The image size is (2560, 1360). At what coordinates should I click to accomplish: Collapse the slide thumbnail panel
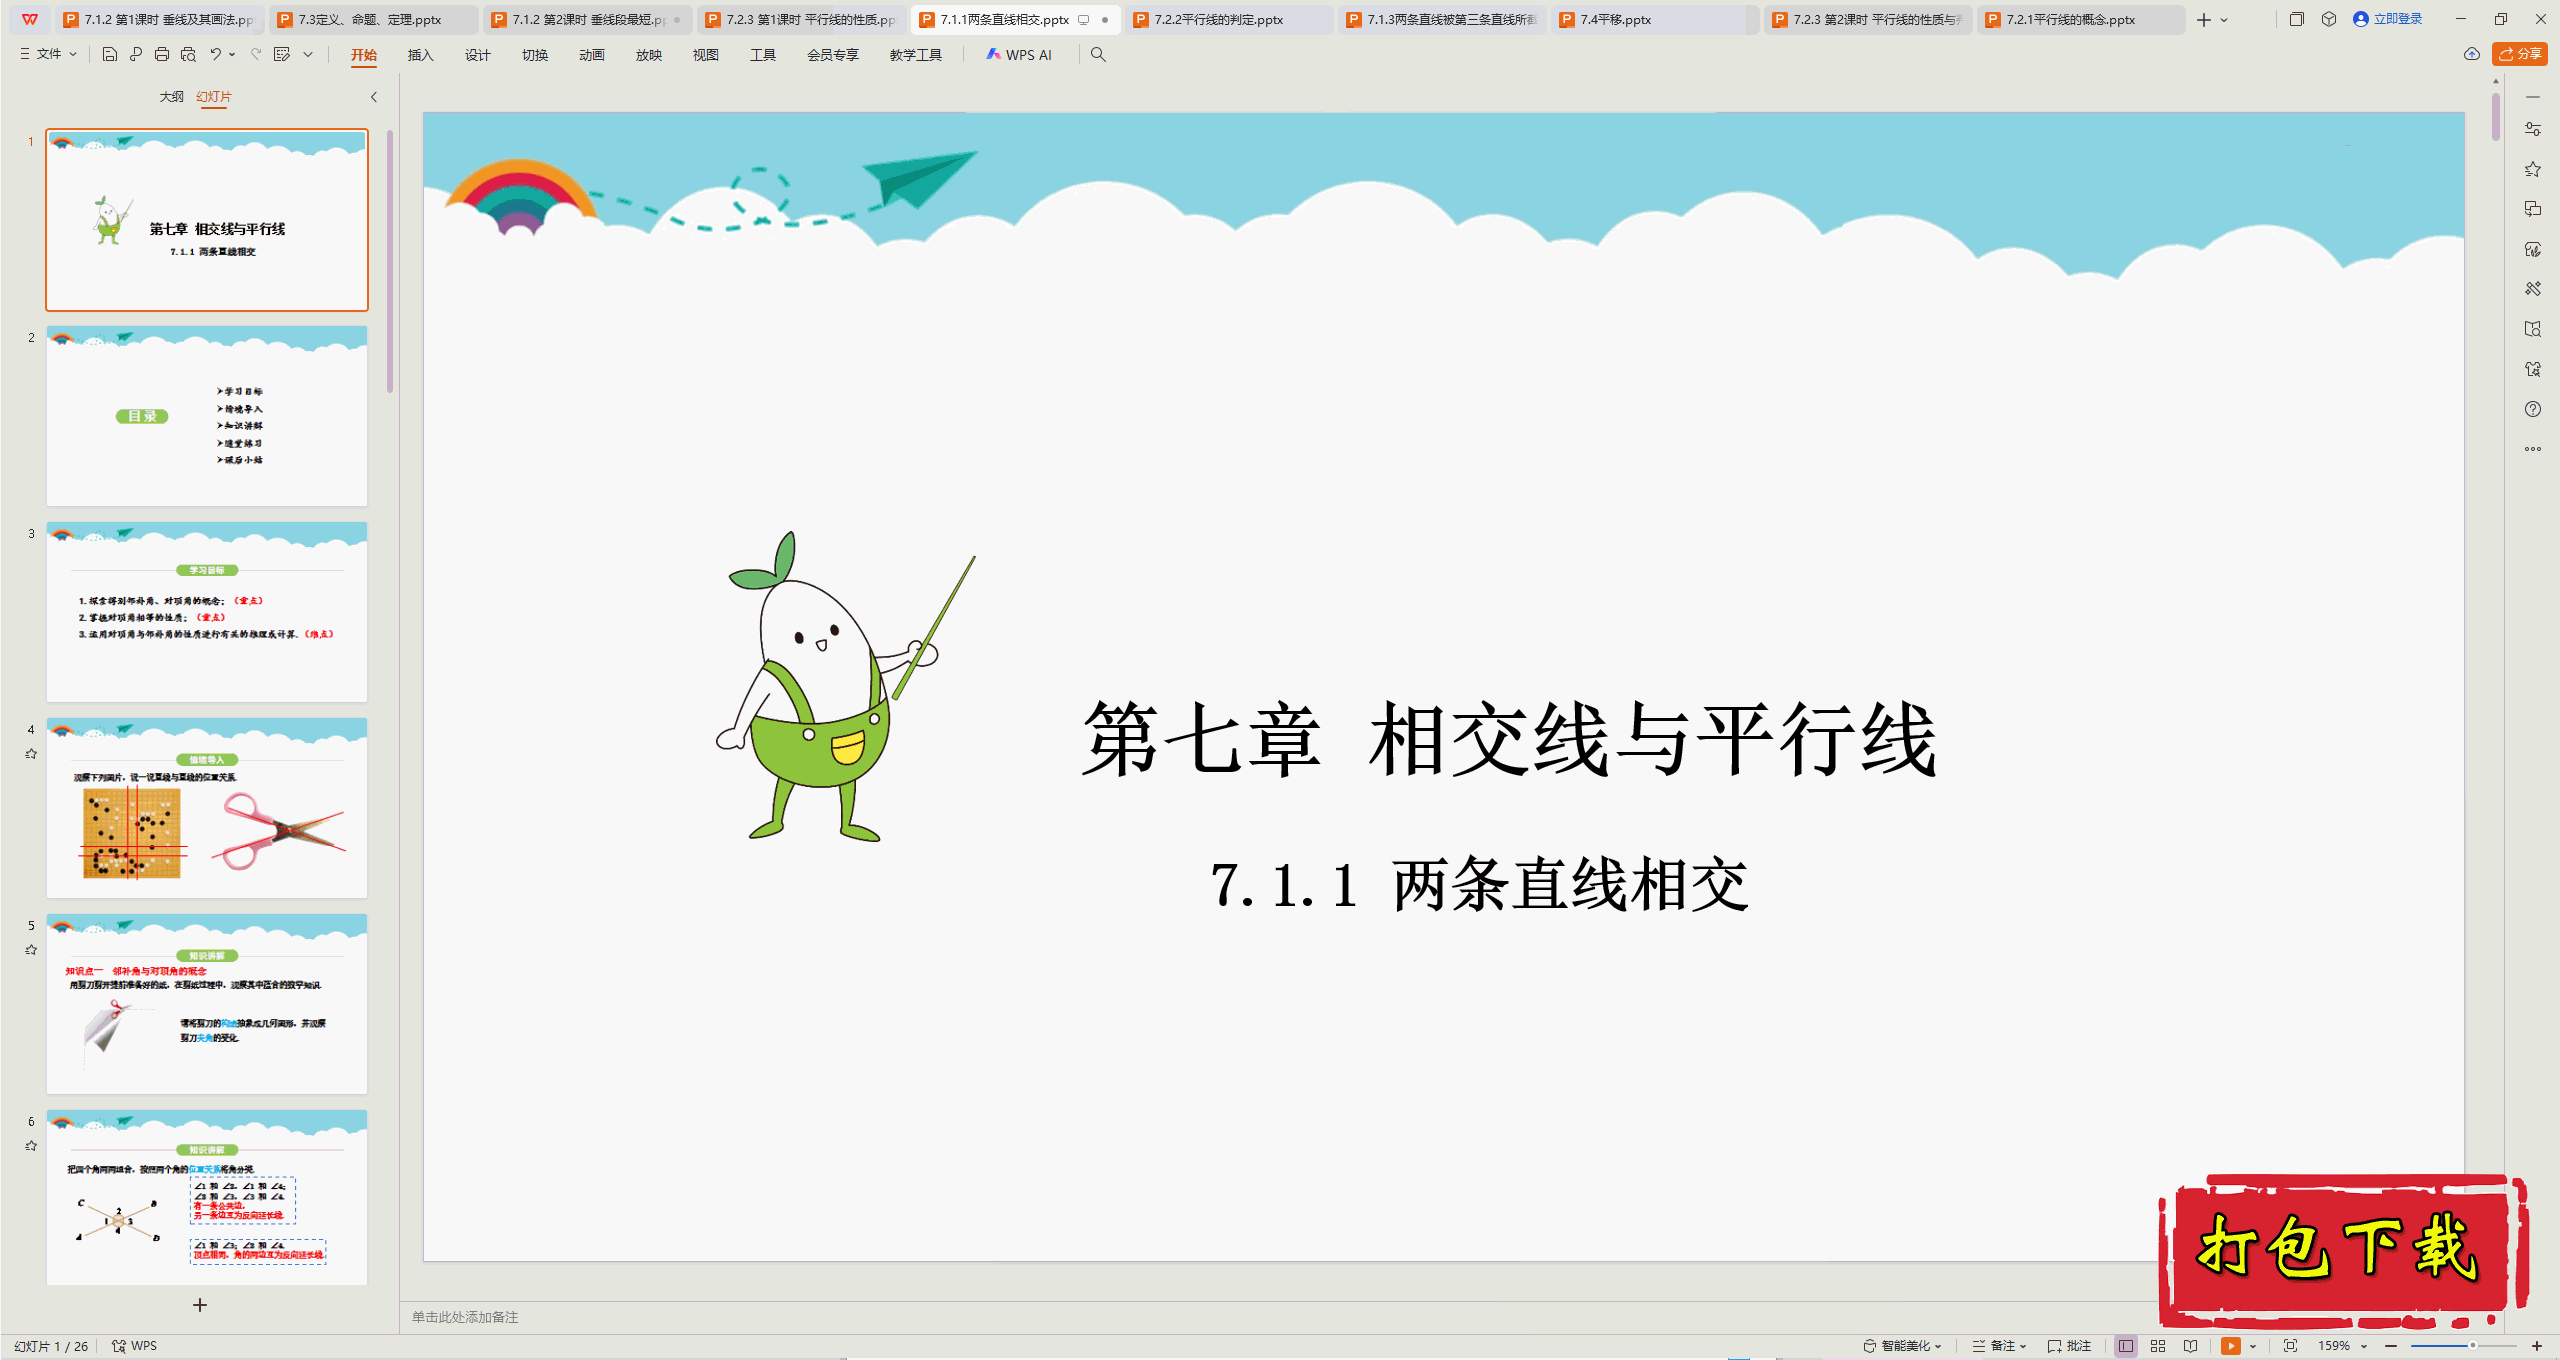pyautogui.click(x=374, y=97)
